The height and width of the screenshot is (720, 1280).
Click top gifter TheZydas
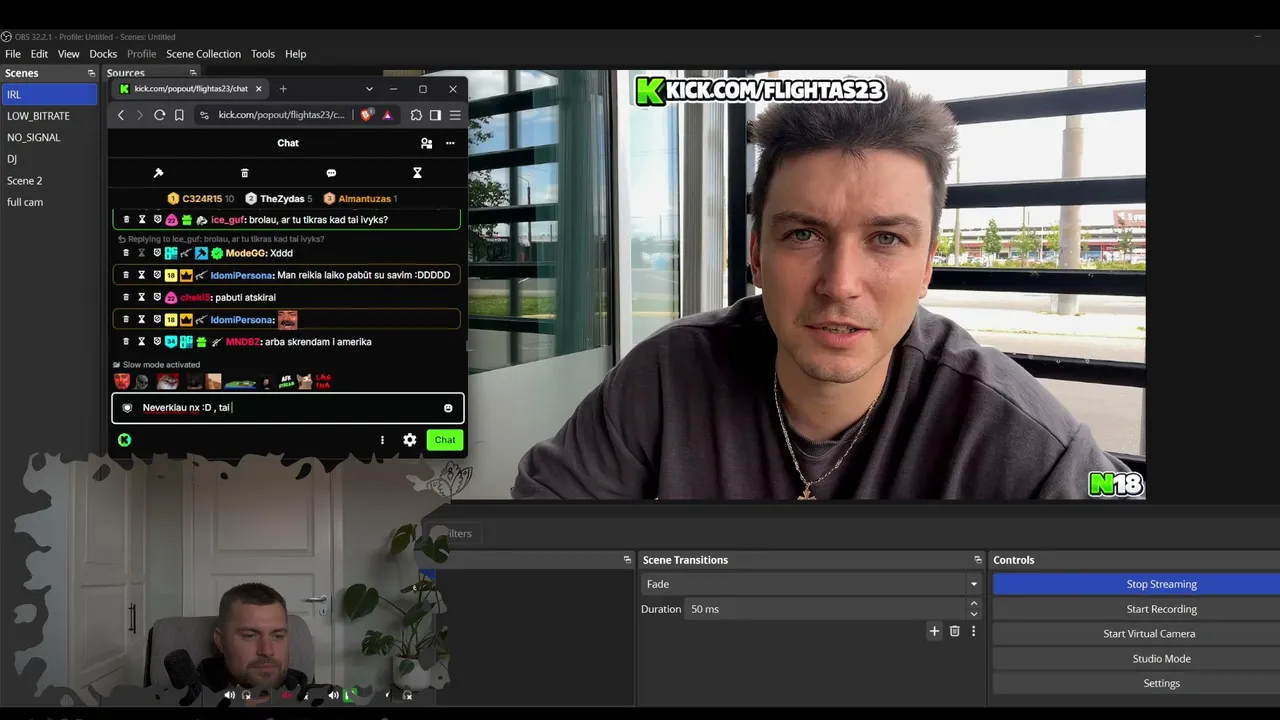click(282, 199)
